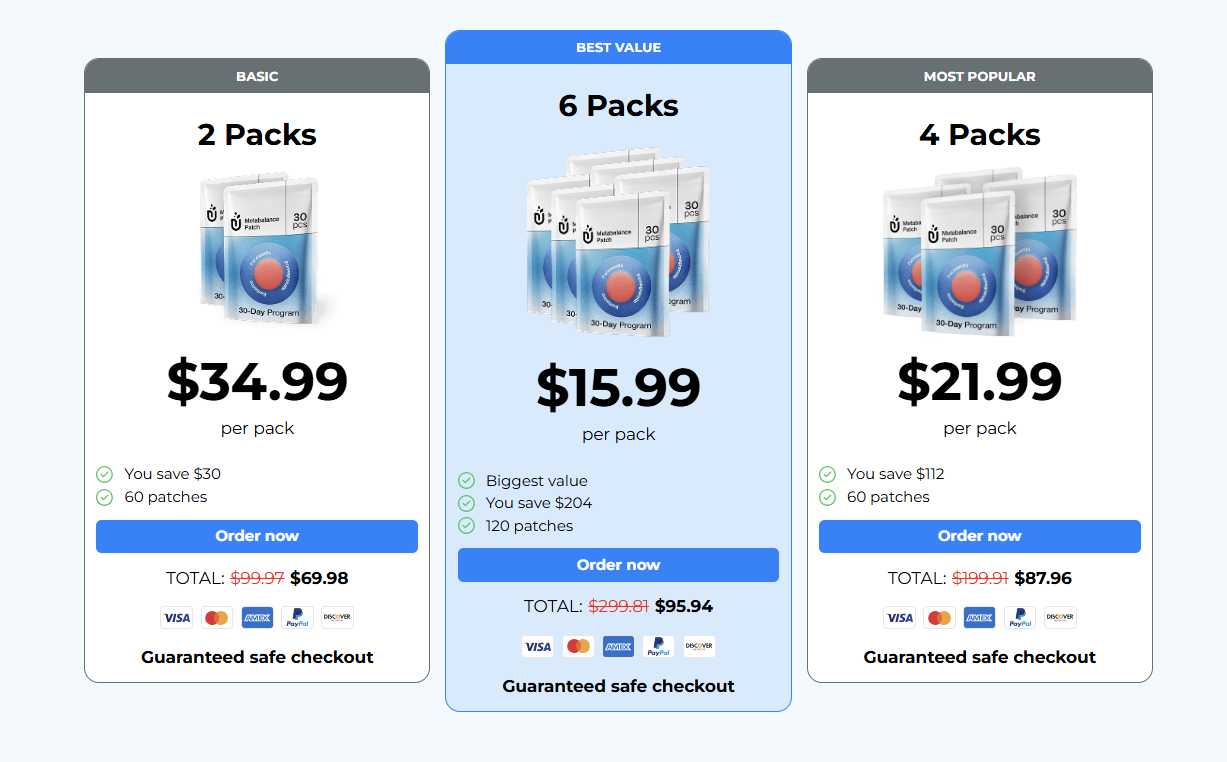This screenshot has width=1227, height=762.
Task: Select the BEST VALUE header tab
Action: tap(618, 48)
